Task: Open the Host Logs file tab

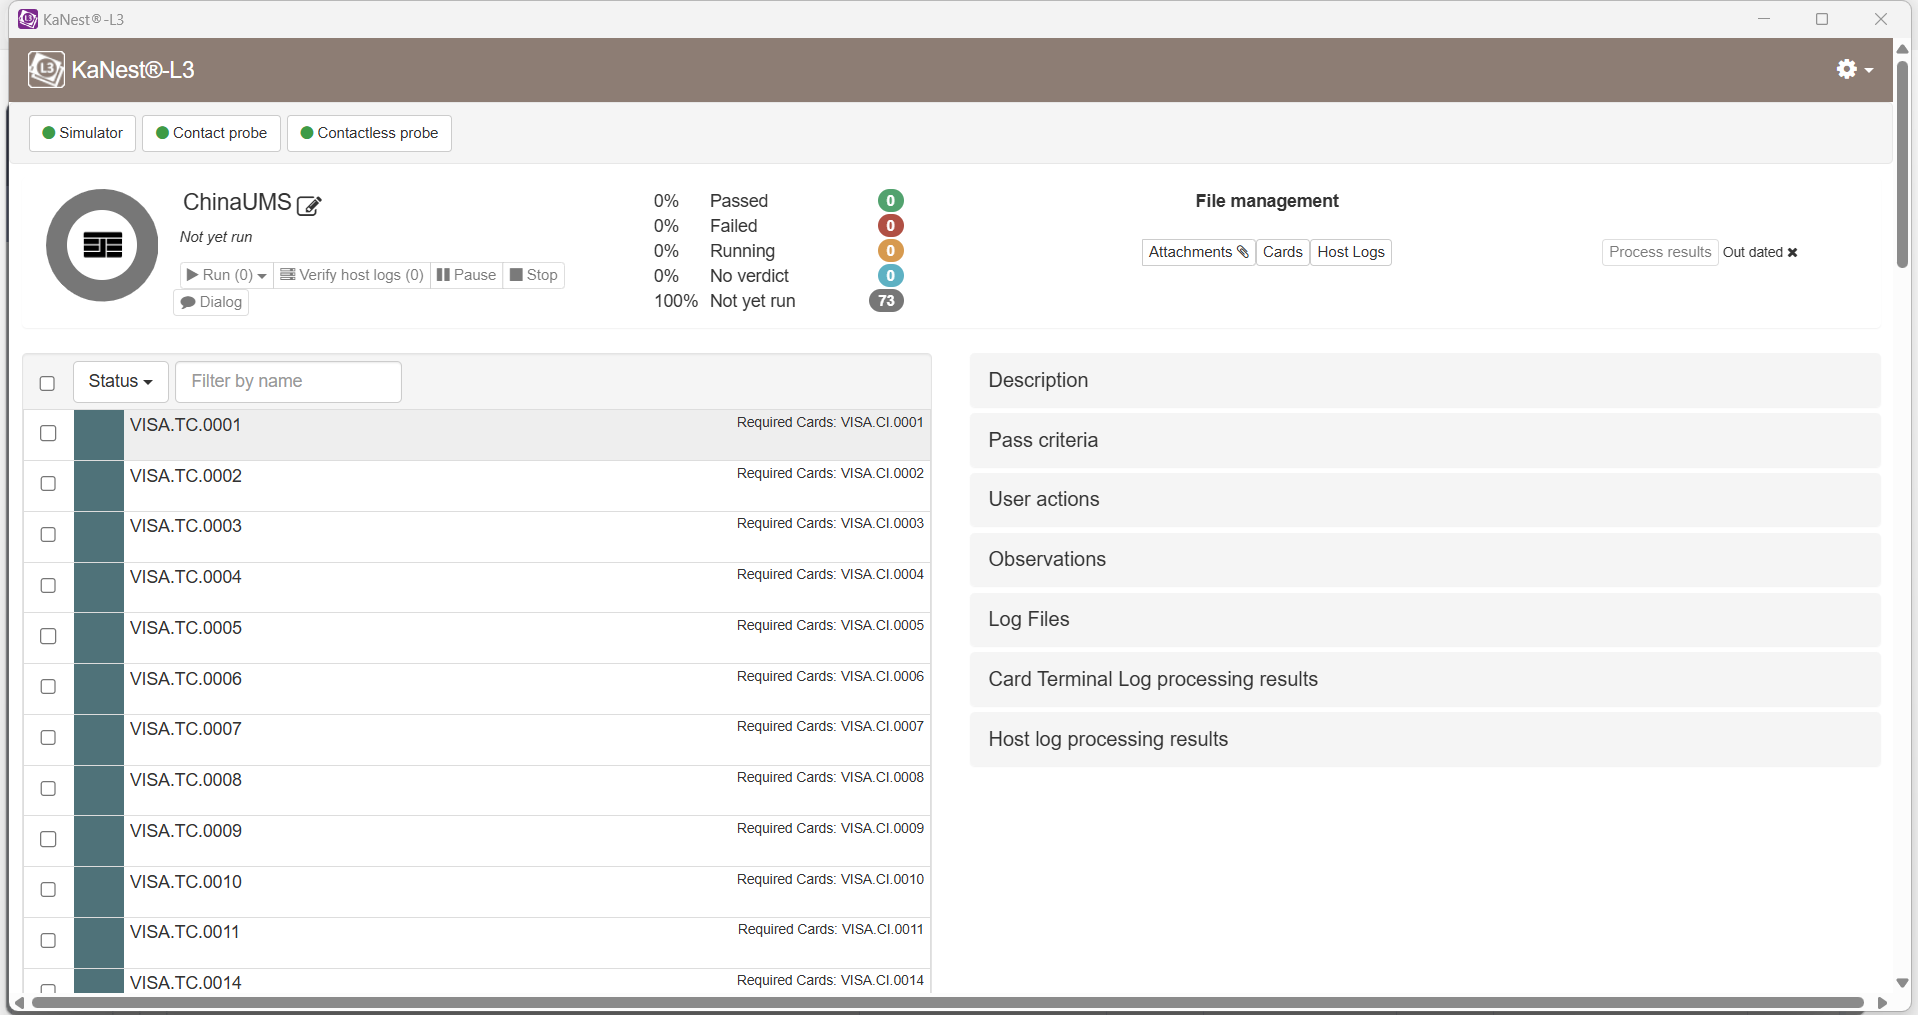Action: click(1351, 252)
